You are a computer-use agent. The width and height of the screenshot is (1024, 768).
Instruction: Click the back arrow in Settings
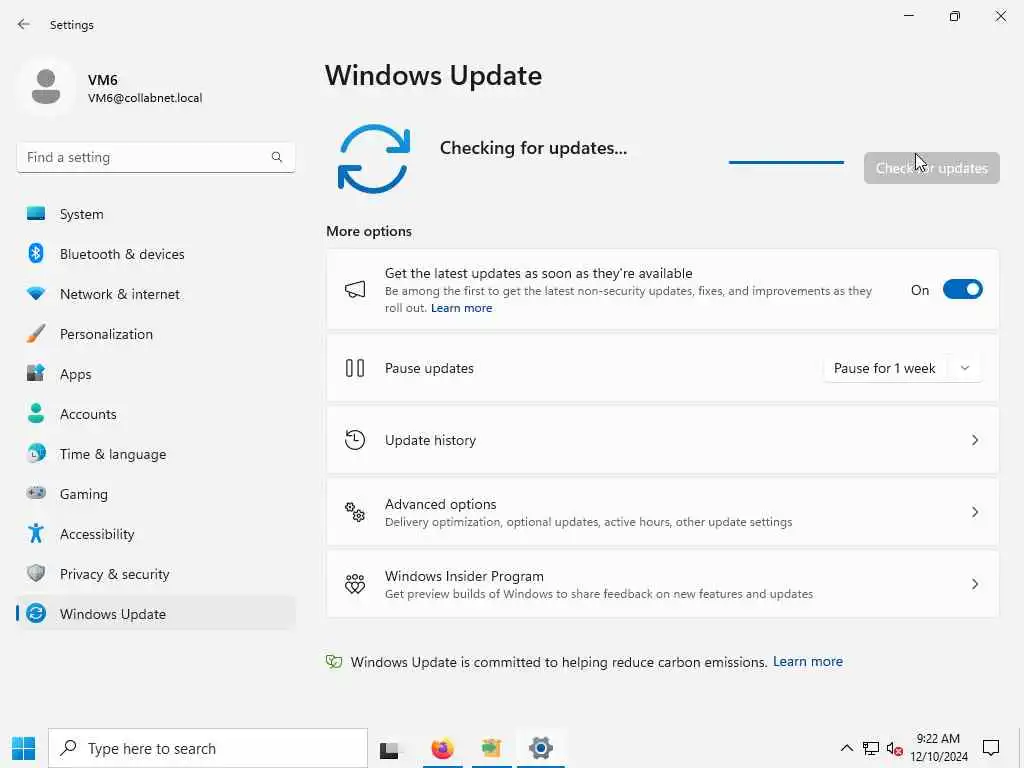click(x=24, y=24)
